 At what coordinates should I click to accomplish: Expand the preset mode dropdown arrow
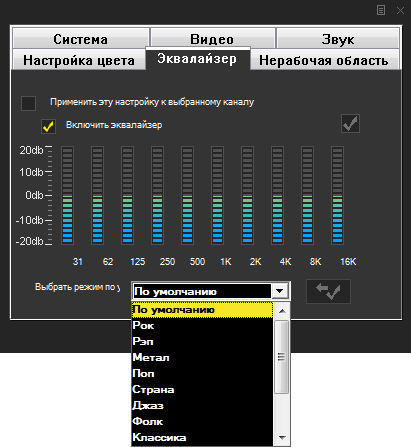[280, 291]
